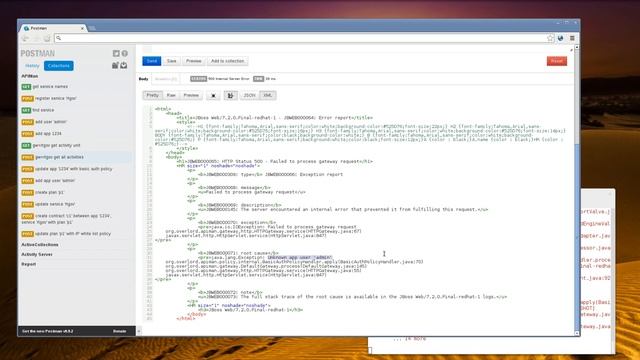This screenshot has width=640, height=360.
Task: Open "register service 'frgov'" request
Action: tap(76, 98)
